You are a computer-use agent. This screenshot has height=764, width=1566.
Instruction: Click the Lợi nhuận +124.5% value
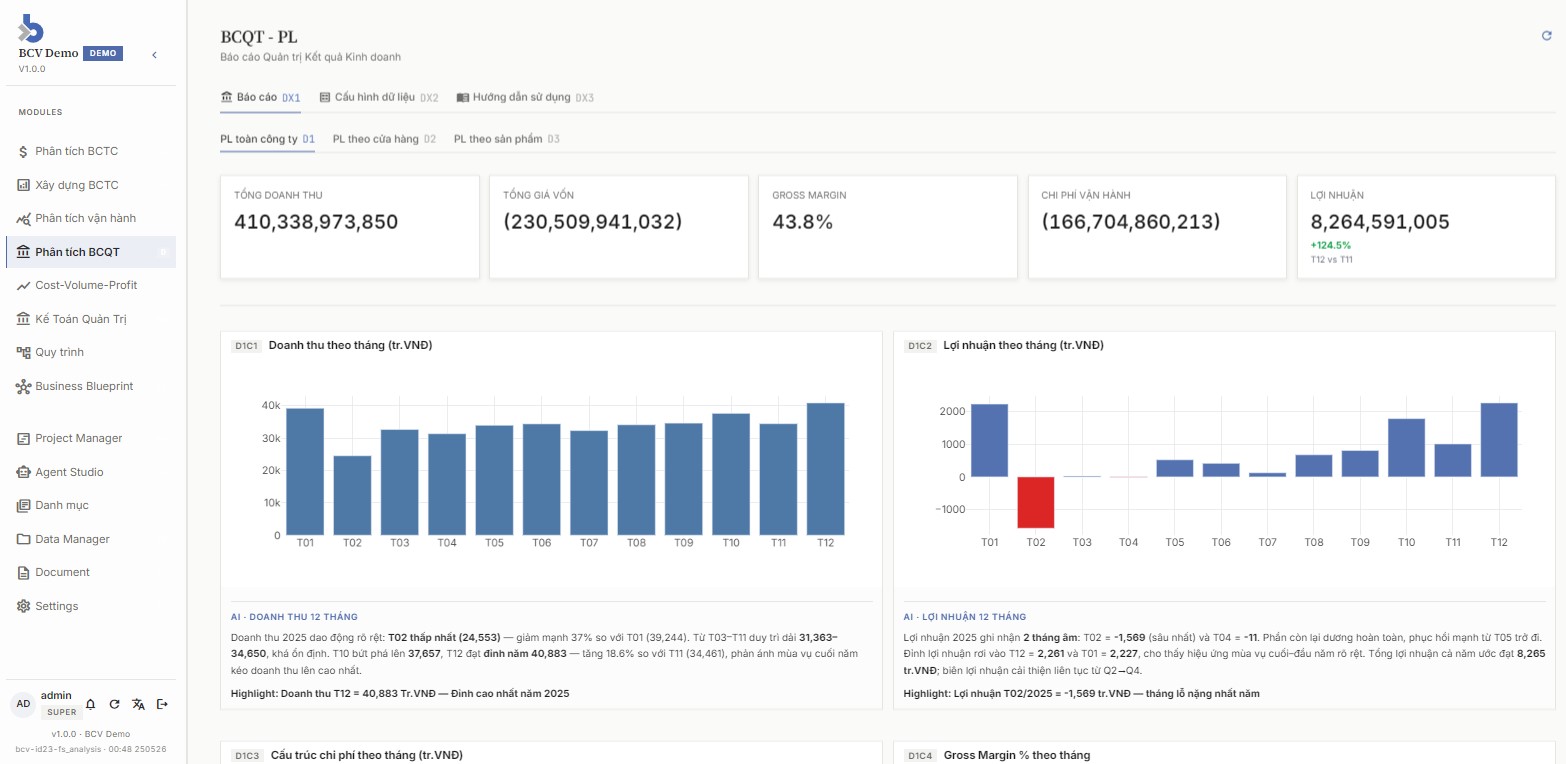tap(1330, 245)
